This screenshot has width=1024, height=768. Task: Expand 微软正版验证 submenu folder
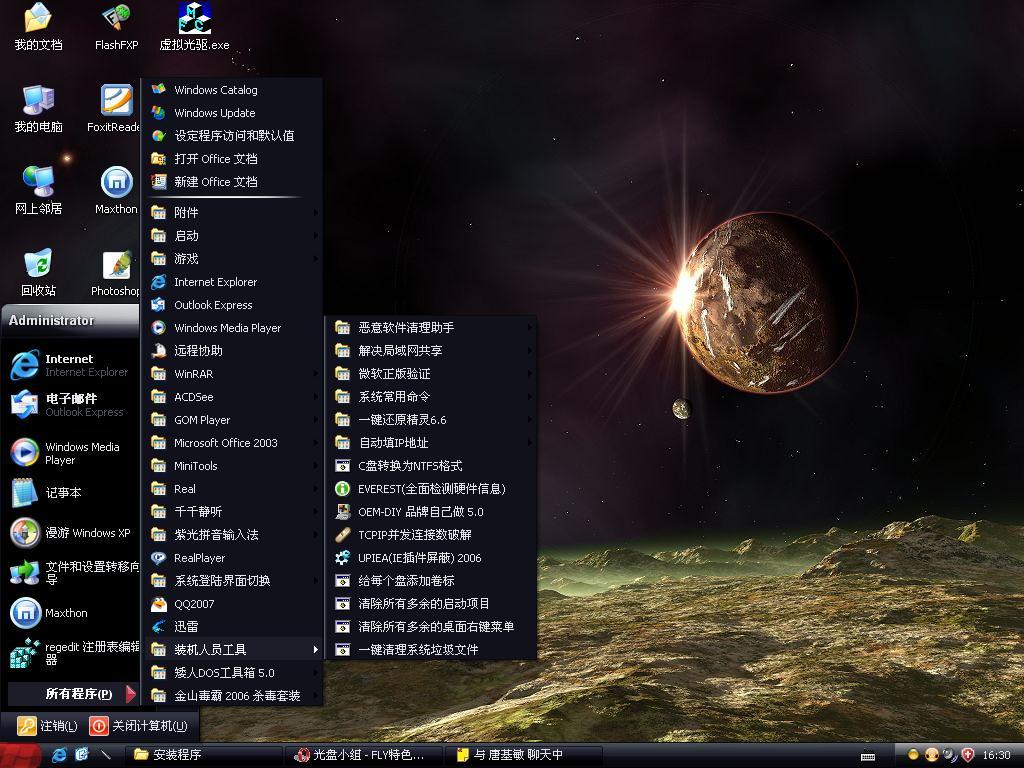[431, 374]
